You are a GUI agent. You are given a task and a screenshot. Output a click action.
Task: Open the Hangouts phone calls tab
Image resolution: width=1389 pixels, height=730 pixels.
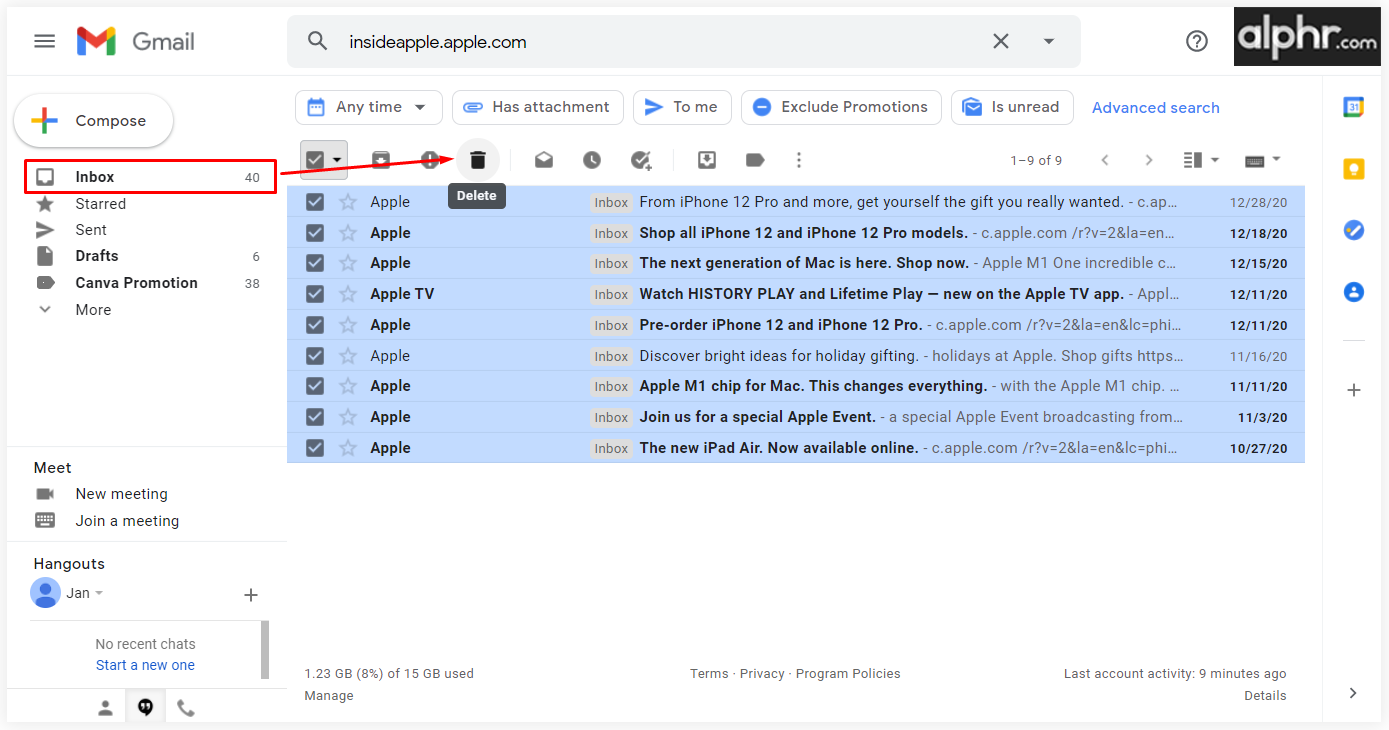coord(186,708)
